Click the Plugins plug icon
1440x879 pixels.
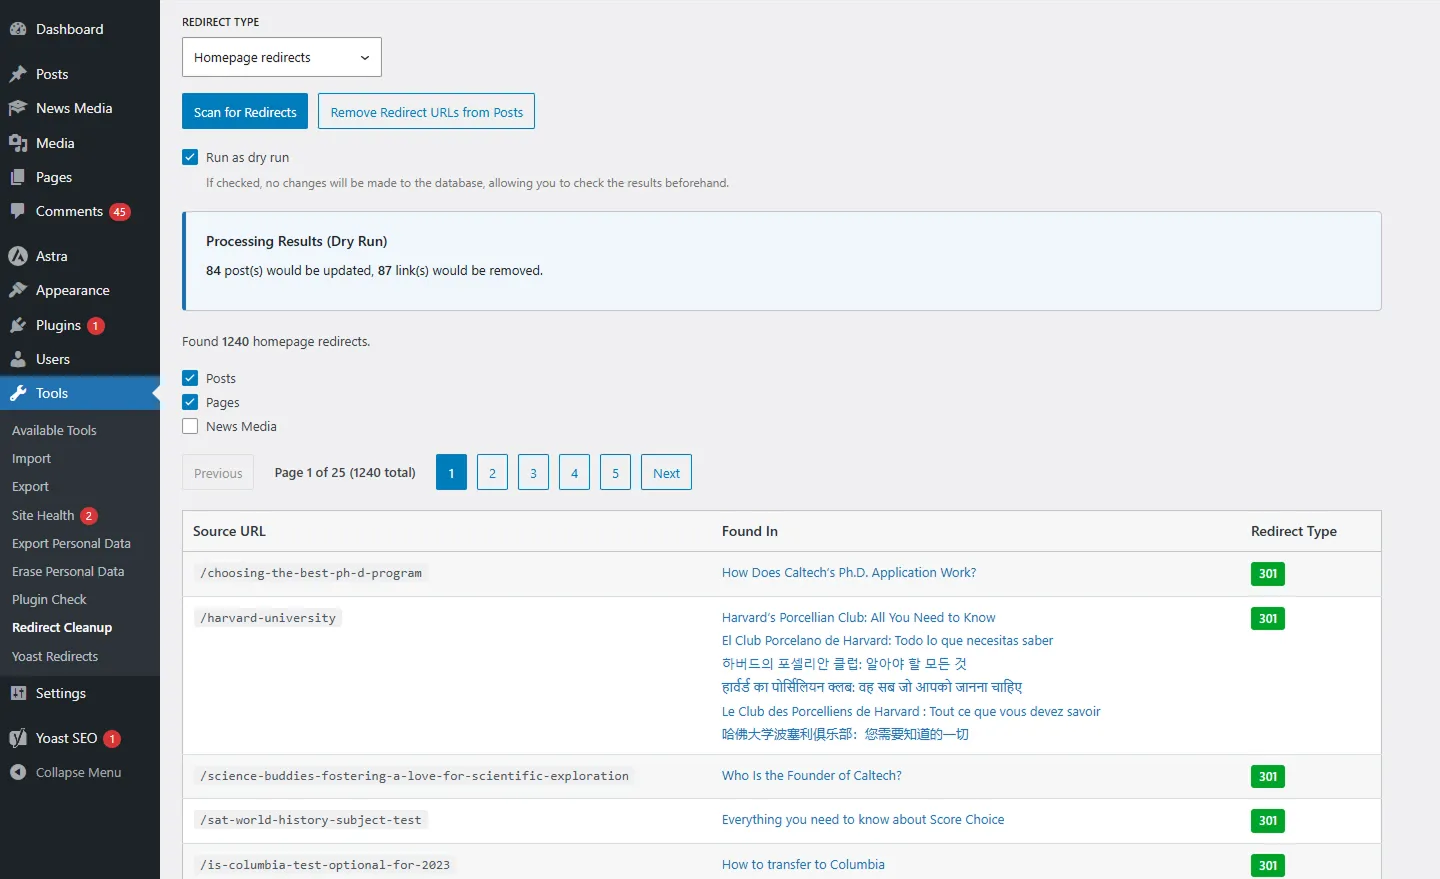pyautogui.click(x=18, y=325)
